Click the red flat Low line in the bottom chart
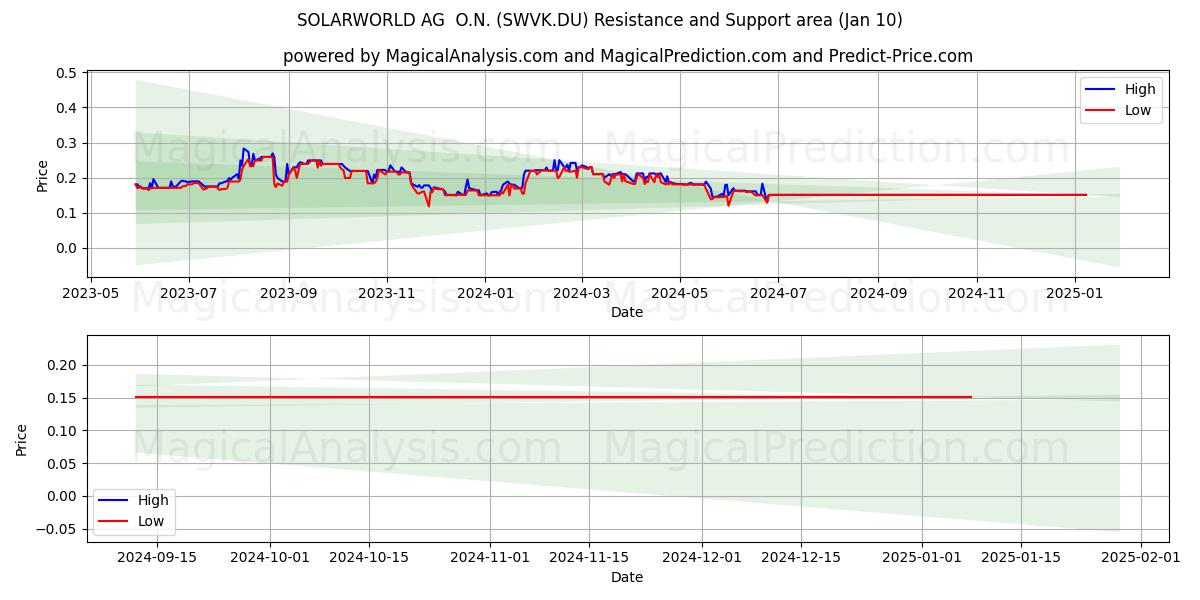Screen dimensions: 1200x600 click(x=553, y=397)
